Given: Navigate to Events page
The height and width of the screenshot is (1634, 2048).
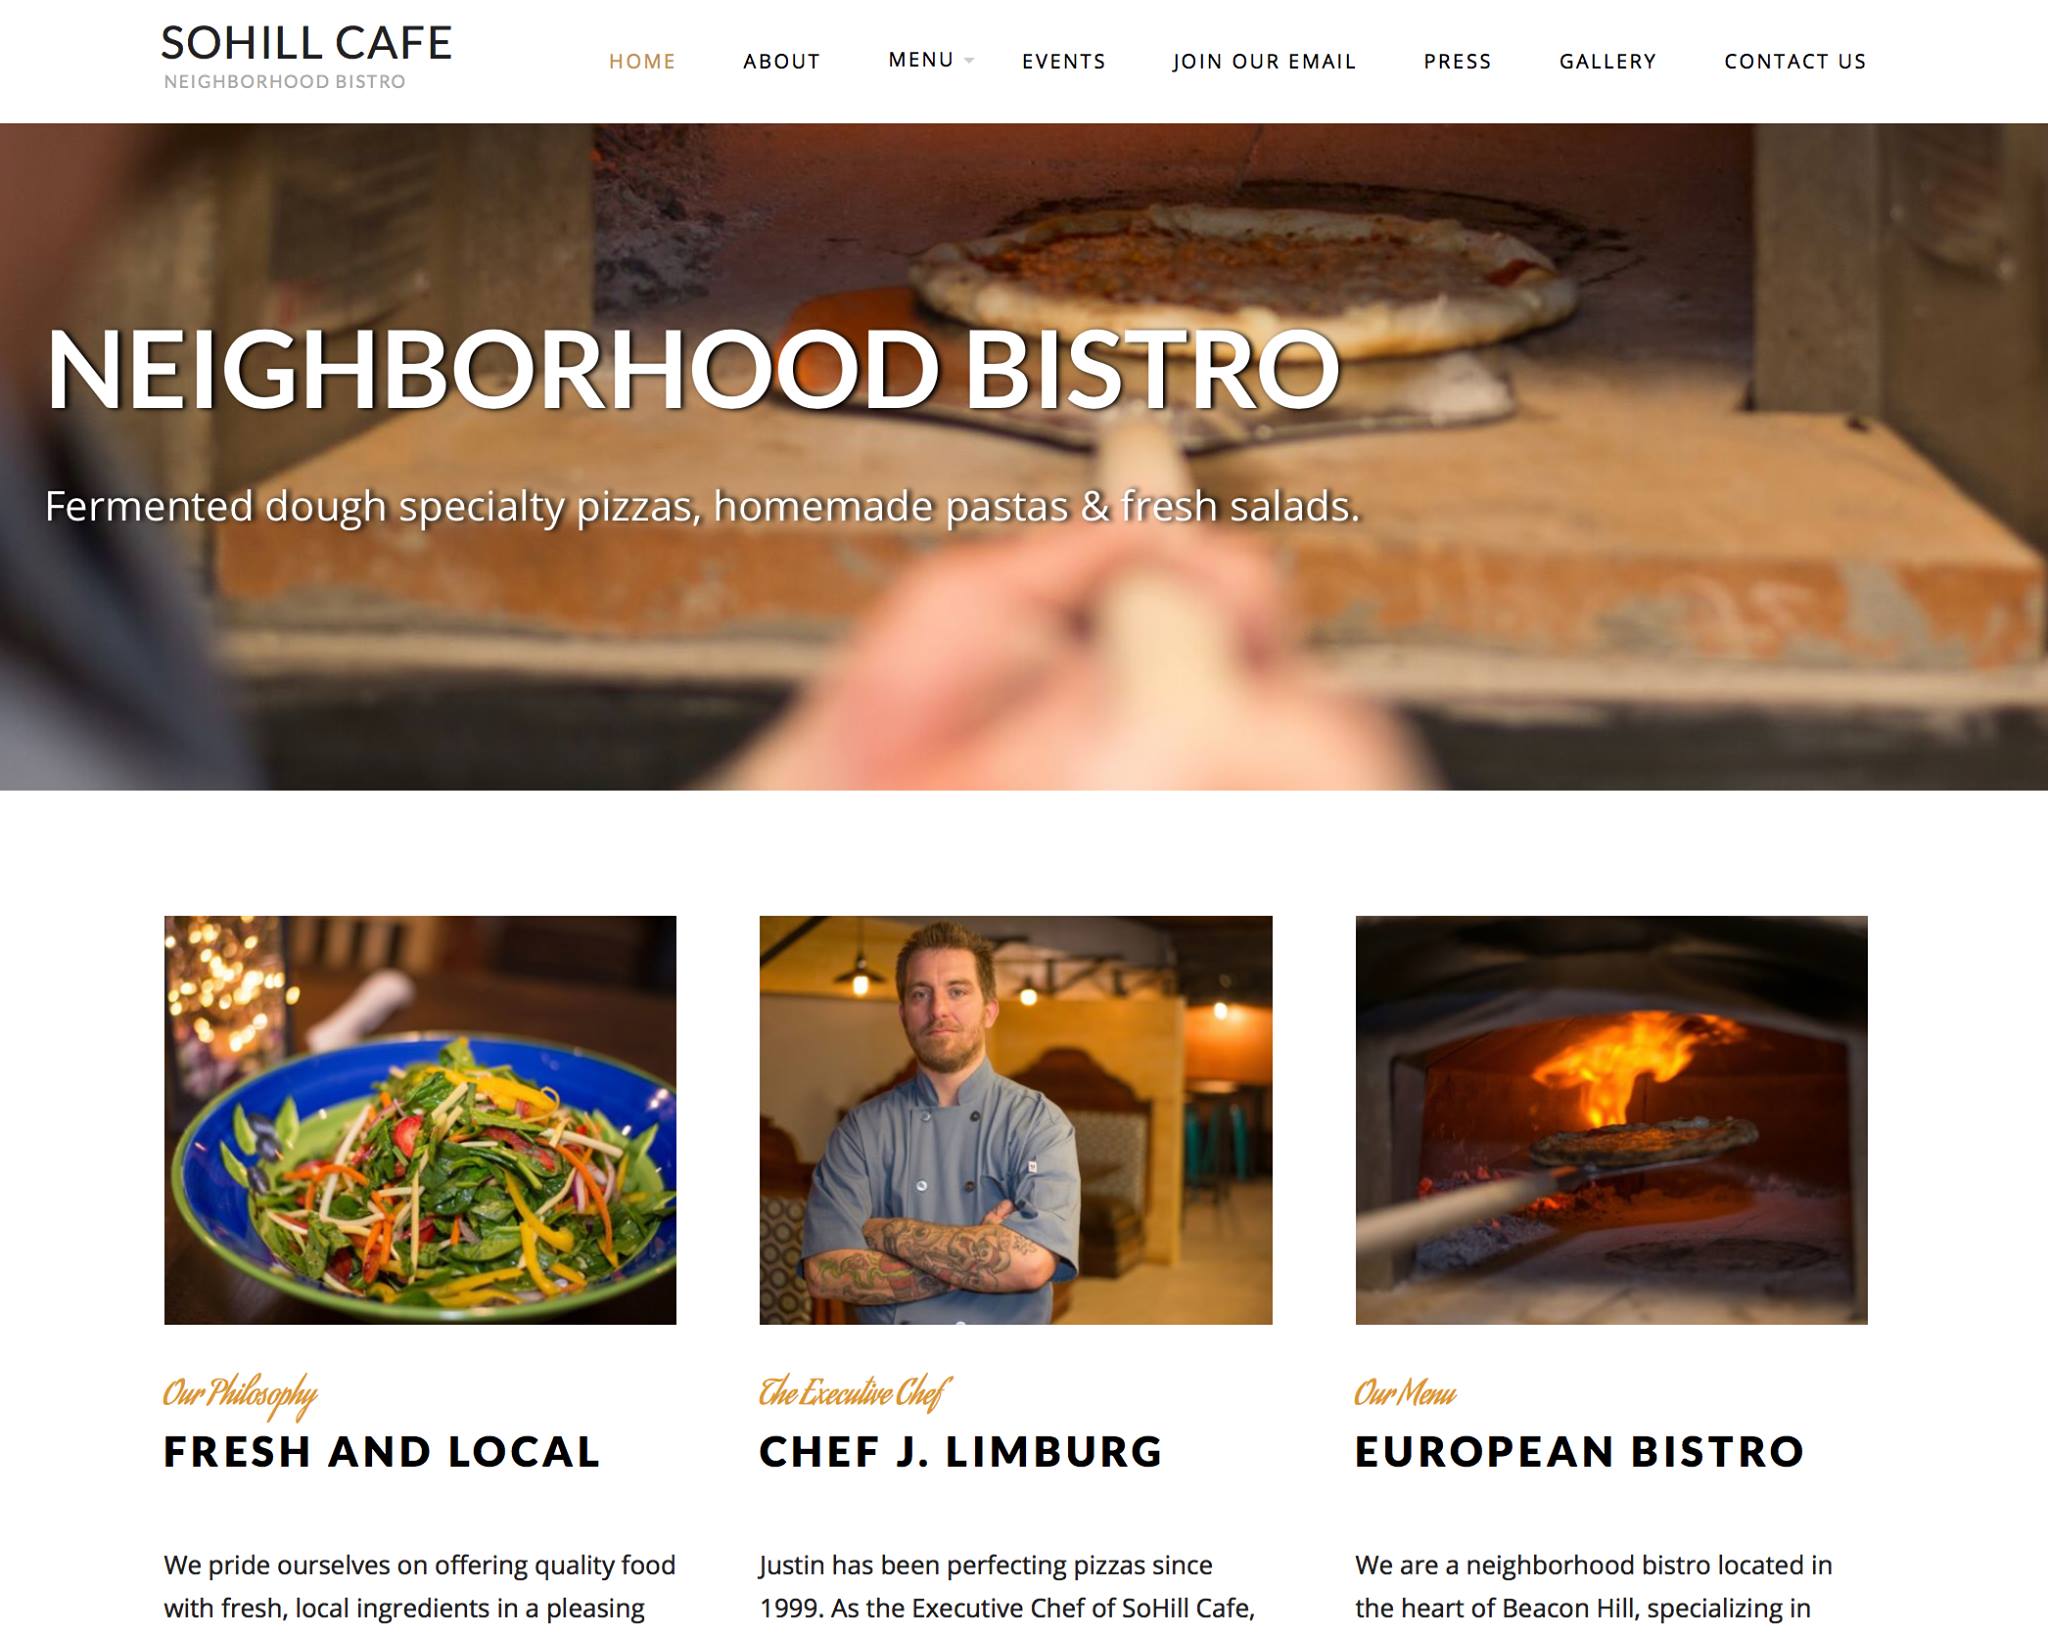Looking at the screenshot, I should pos(1063,62).
